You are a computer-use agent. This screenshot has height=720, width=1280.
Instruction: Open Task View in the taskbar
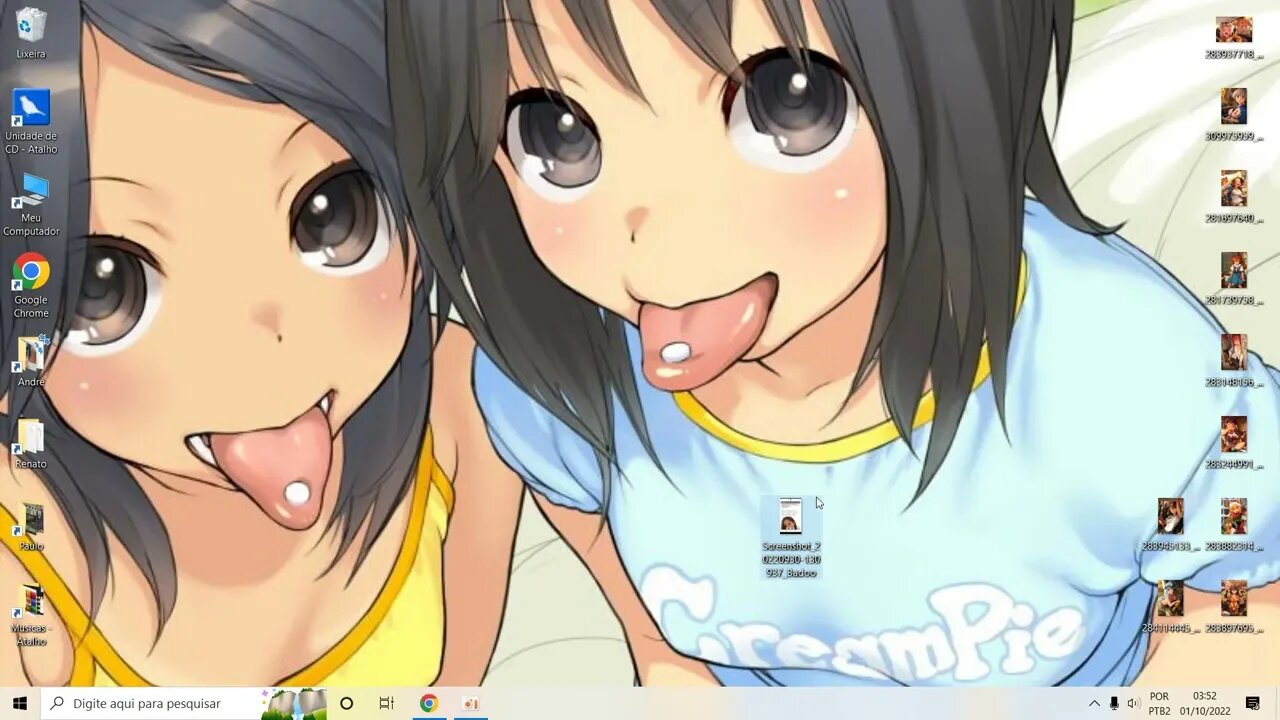click(387, 703)
